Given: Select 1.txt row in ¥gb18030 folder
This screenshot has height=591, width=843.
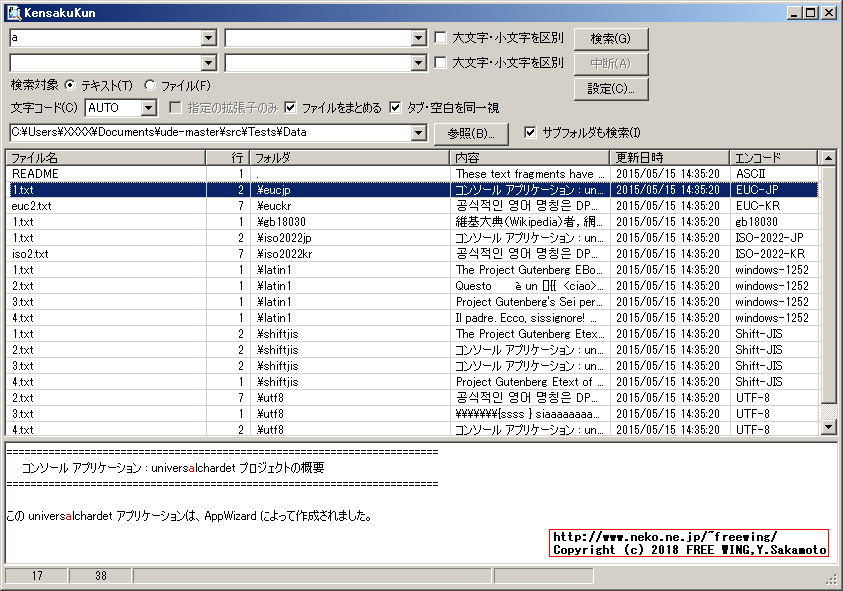Looking at the screenshot, I should tap(412, 222).
